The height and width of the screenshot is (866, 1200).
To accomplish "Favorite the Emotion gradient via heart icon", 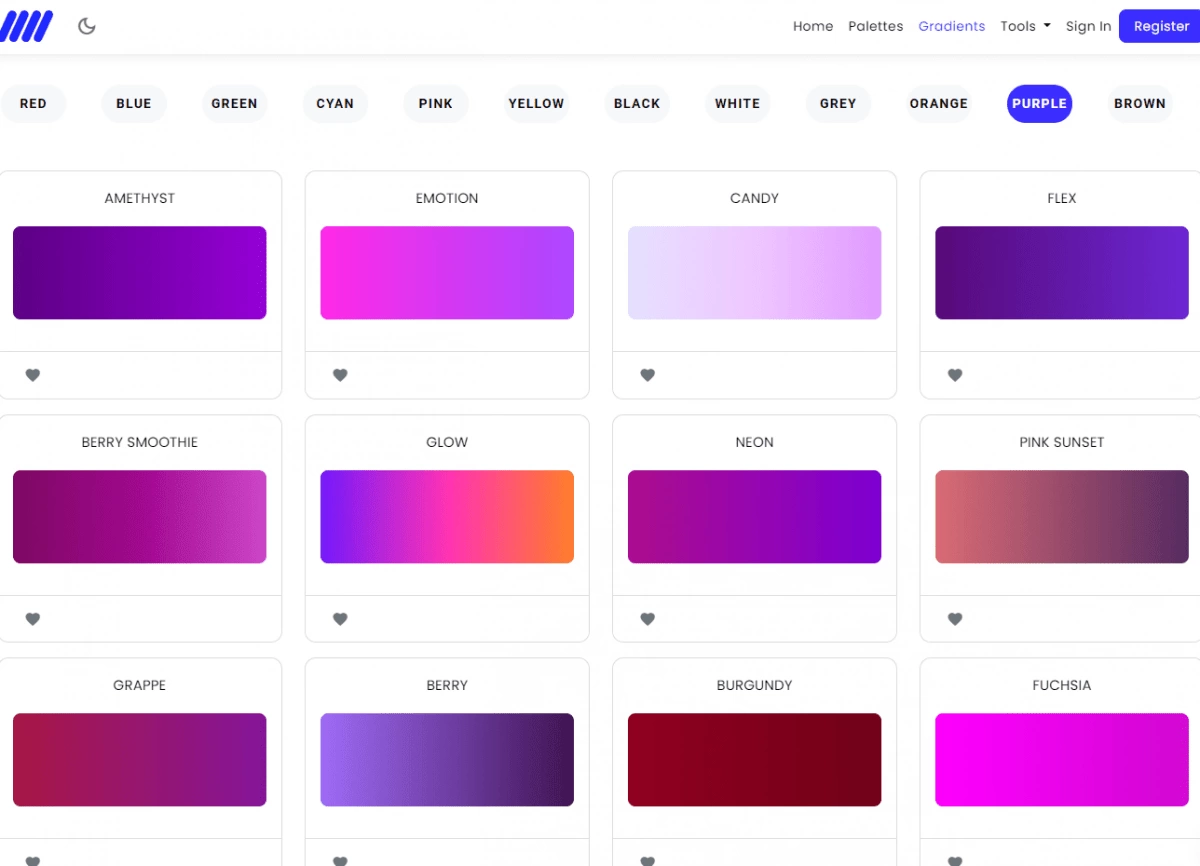I will click(340, 375).
